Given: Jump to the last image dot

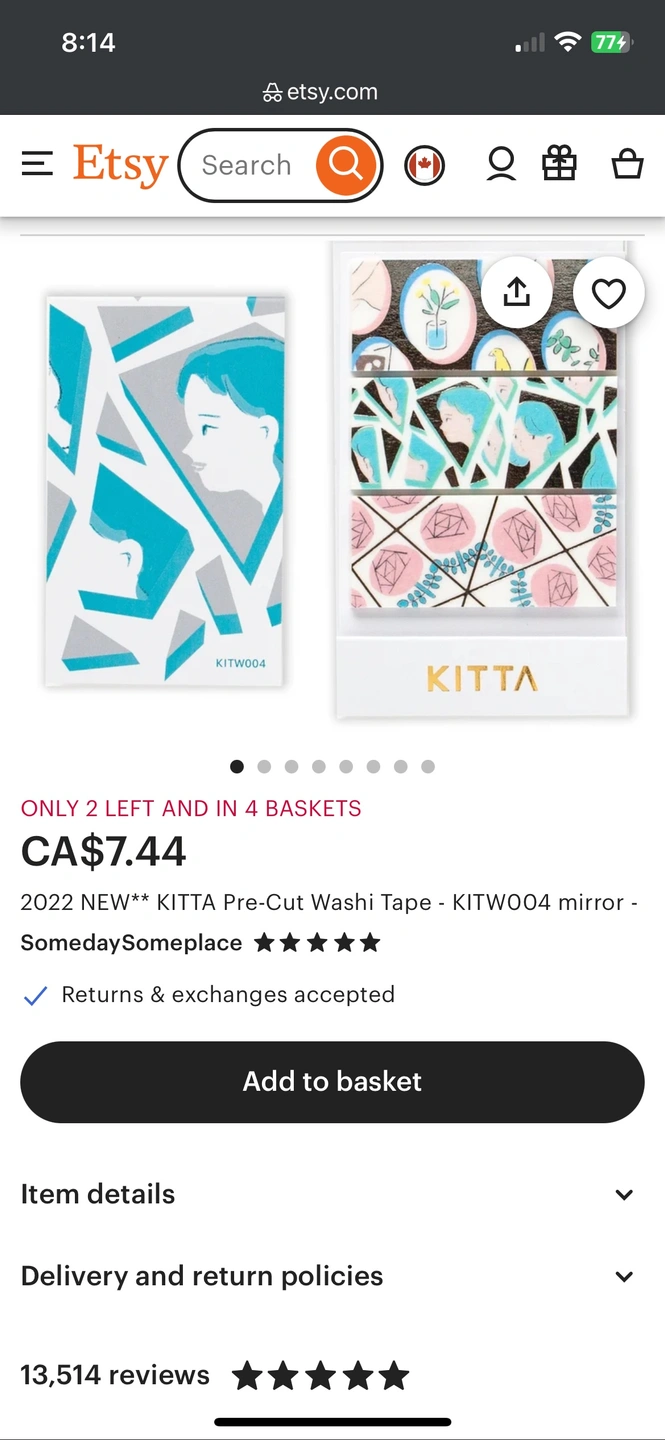Looking at the screenshot, I should point(428,767).
